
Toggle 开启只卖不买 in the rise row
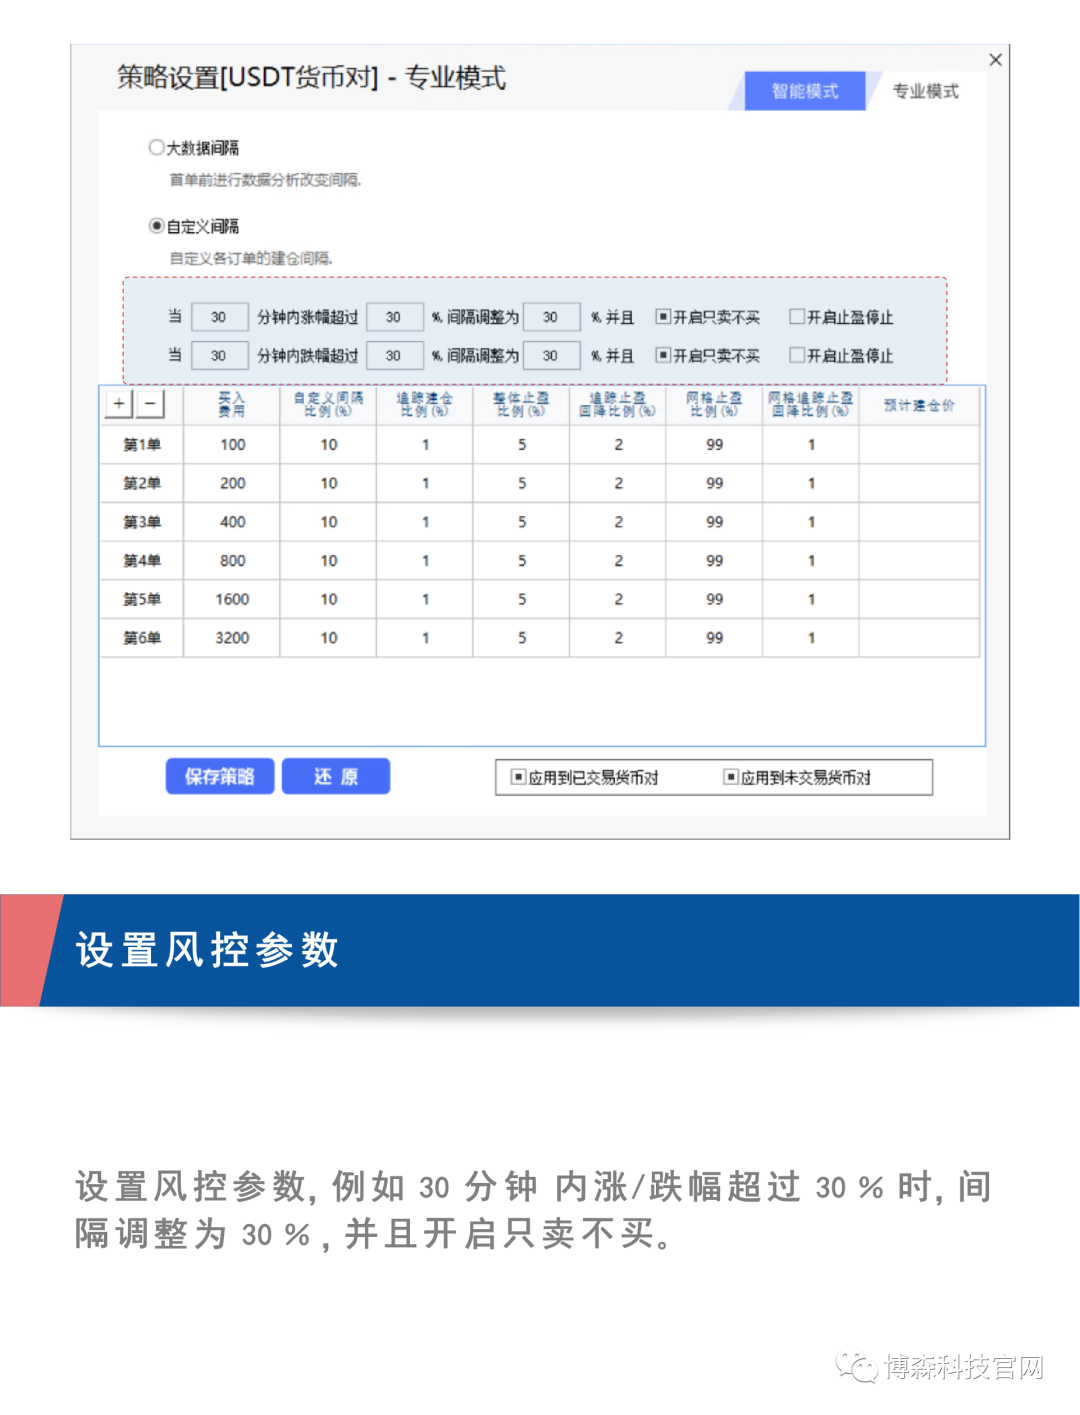pyautogui.click(x=663, y=317)
